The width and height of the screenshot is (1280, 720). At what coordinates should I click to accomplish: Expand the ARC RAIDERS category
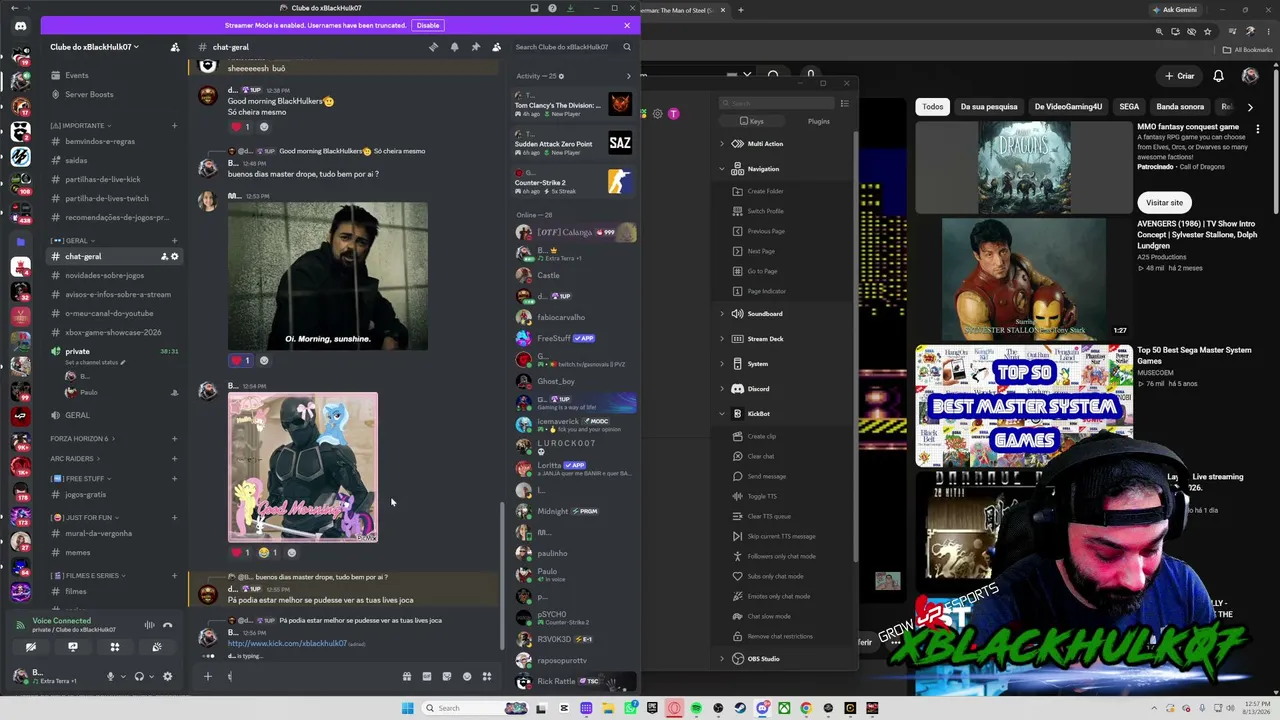click(x=75, y=458)
